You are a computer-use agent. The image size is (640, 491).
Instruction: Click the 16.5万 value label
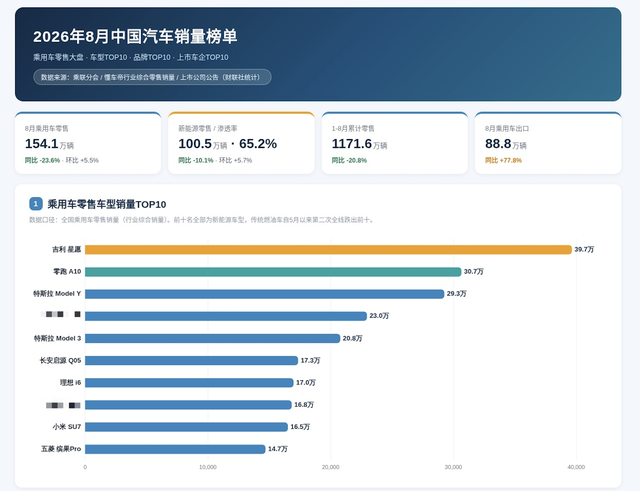pos(300,427)
